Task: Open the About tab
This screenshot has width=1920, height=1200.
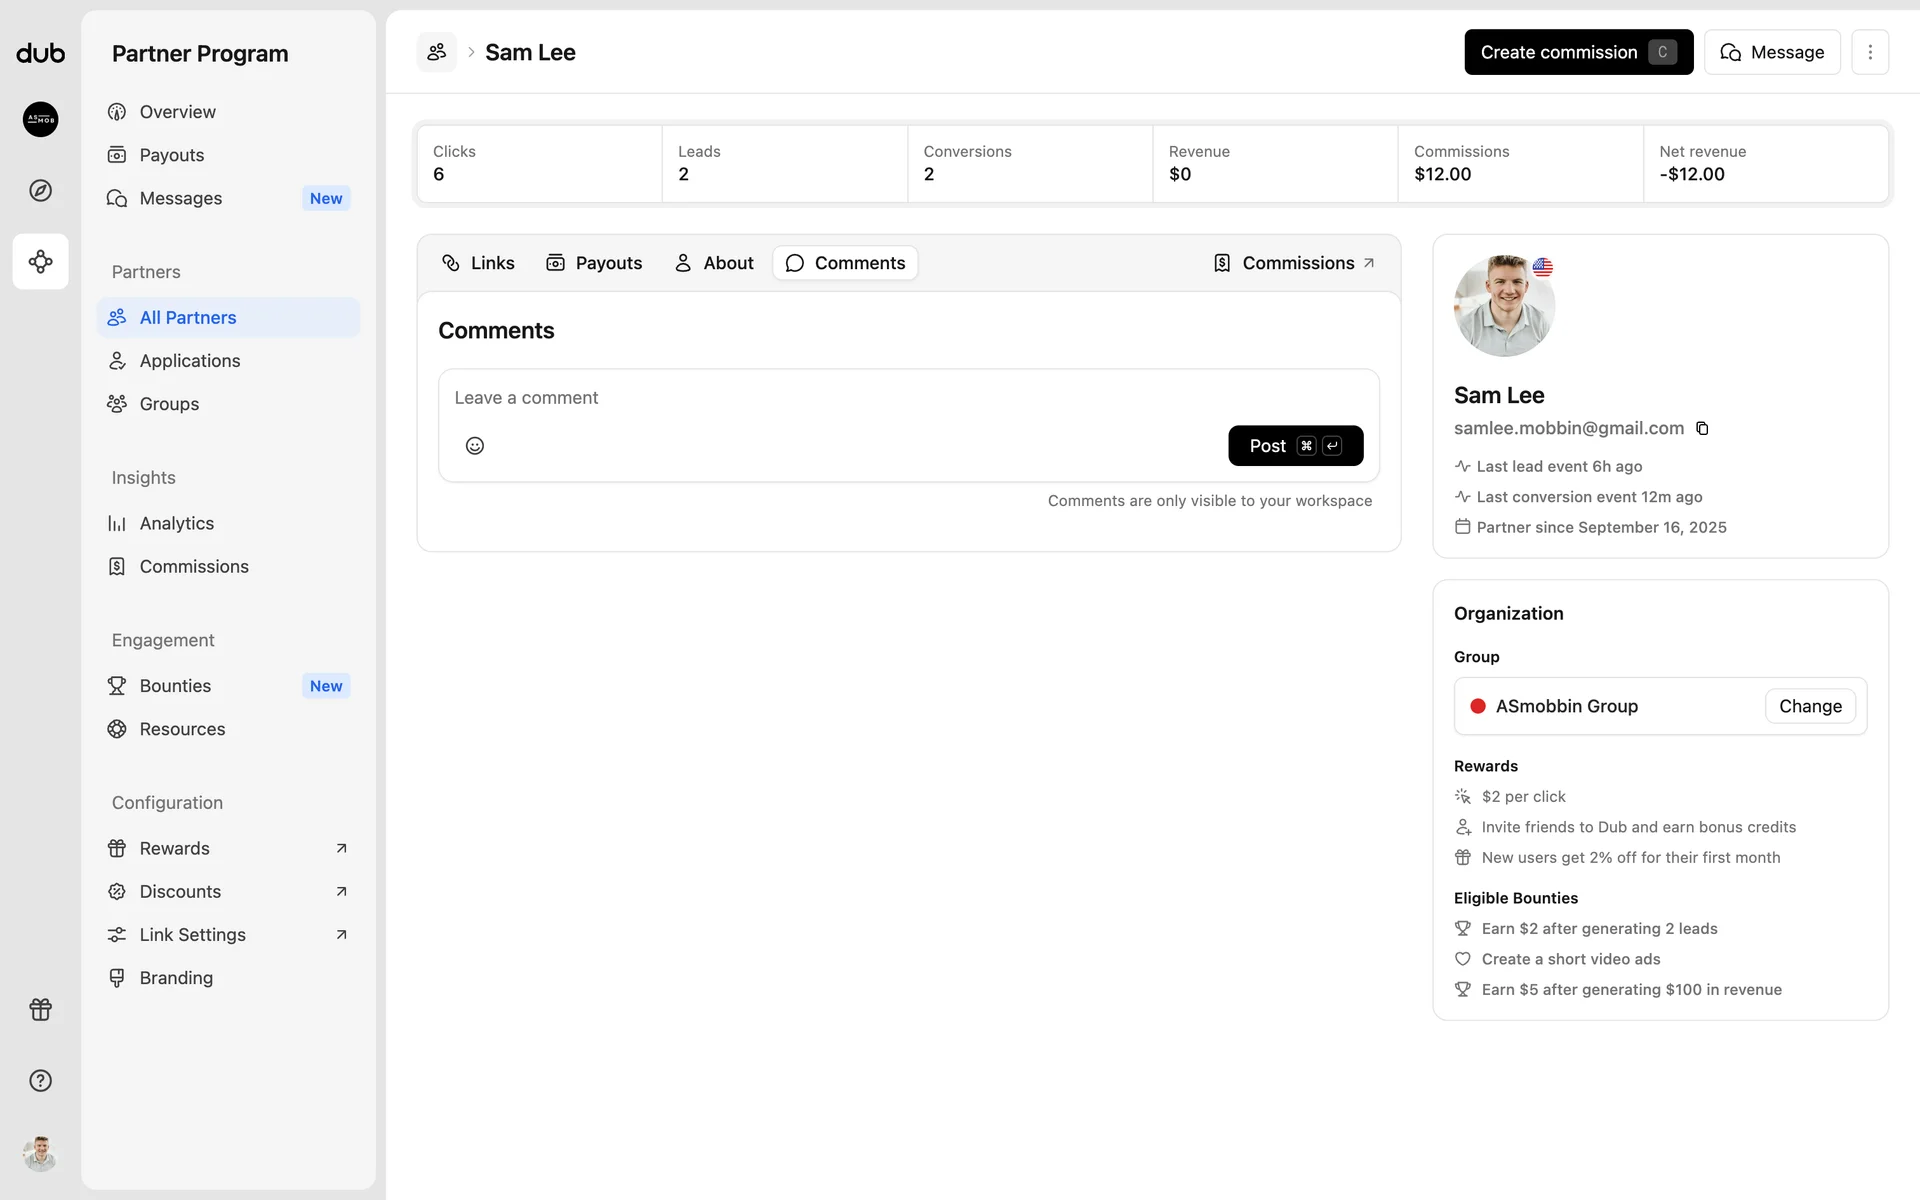Action: coord(714,263)
